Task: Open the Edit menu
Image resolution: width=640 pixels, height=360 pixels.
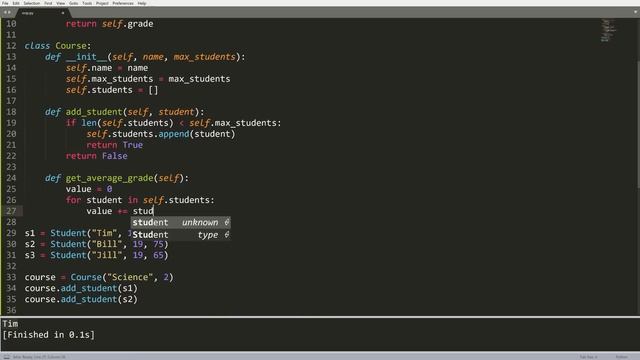Action: click(16, 3)
